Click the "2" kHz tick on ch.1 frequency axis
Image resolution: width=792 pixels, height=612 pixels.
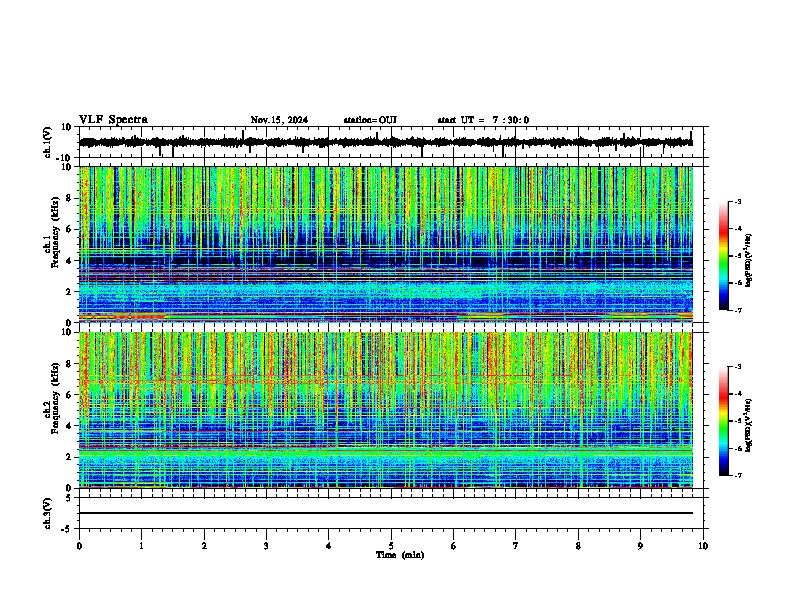(69, 291)
